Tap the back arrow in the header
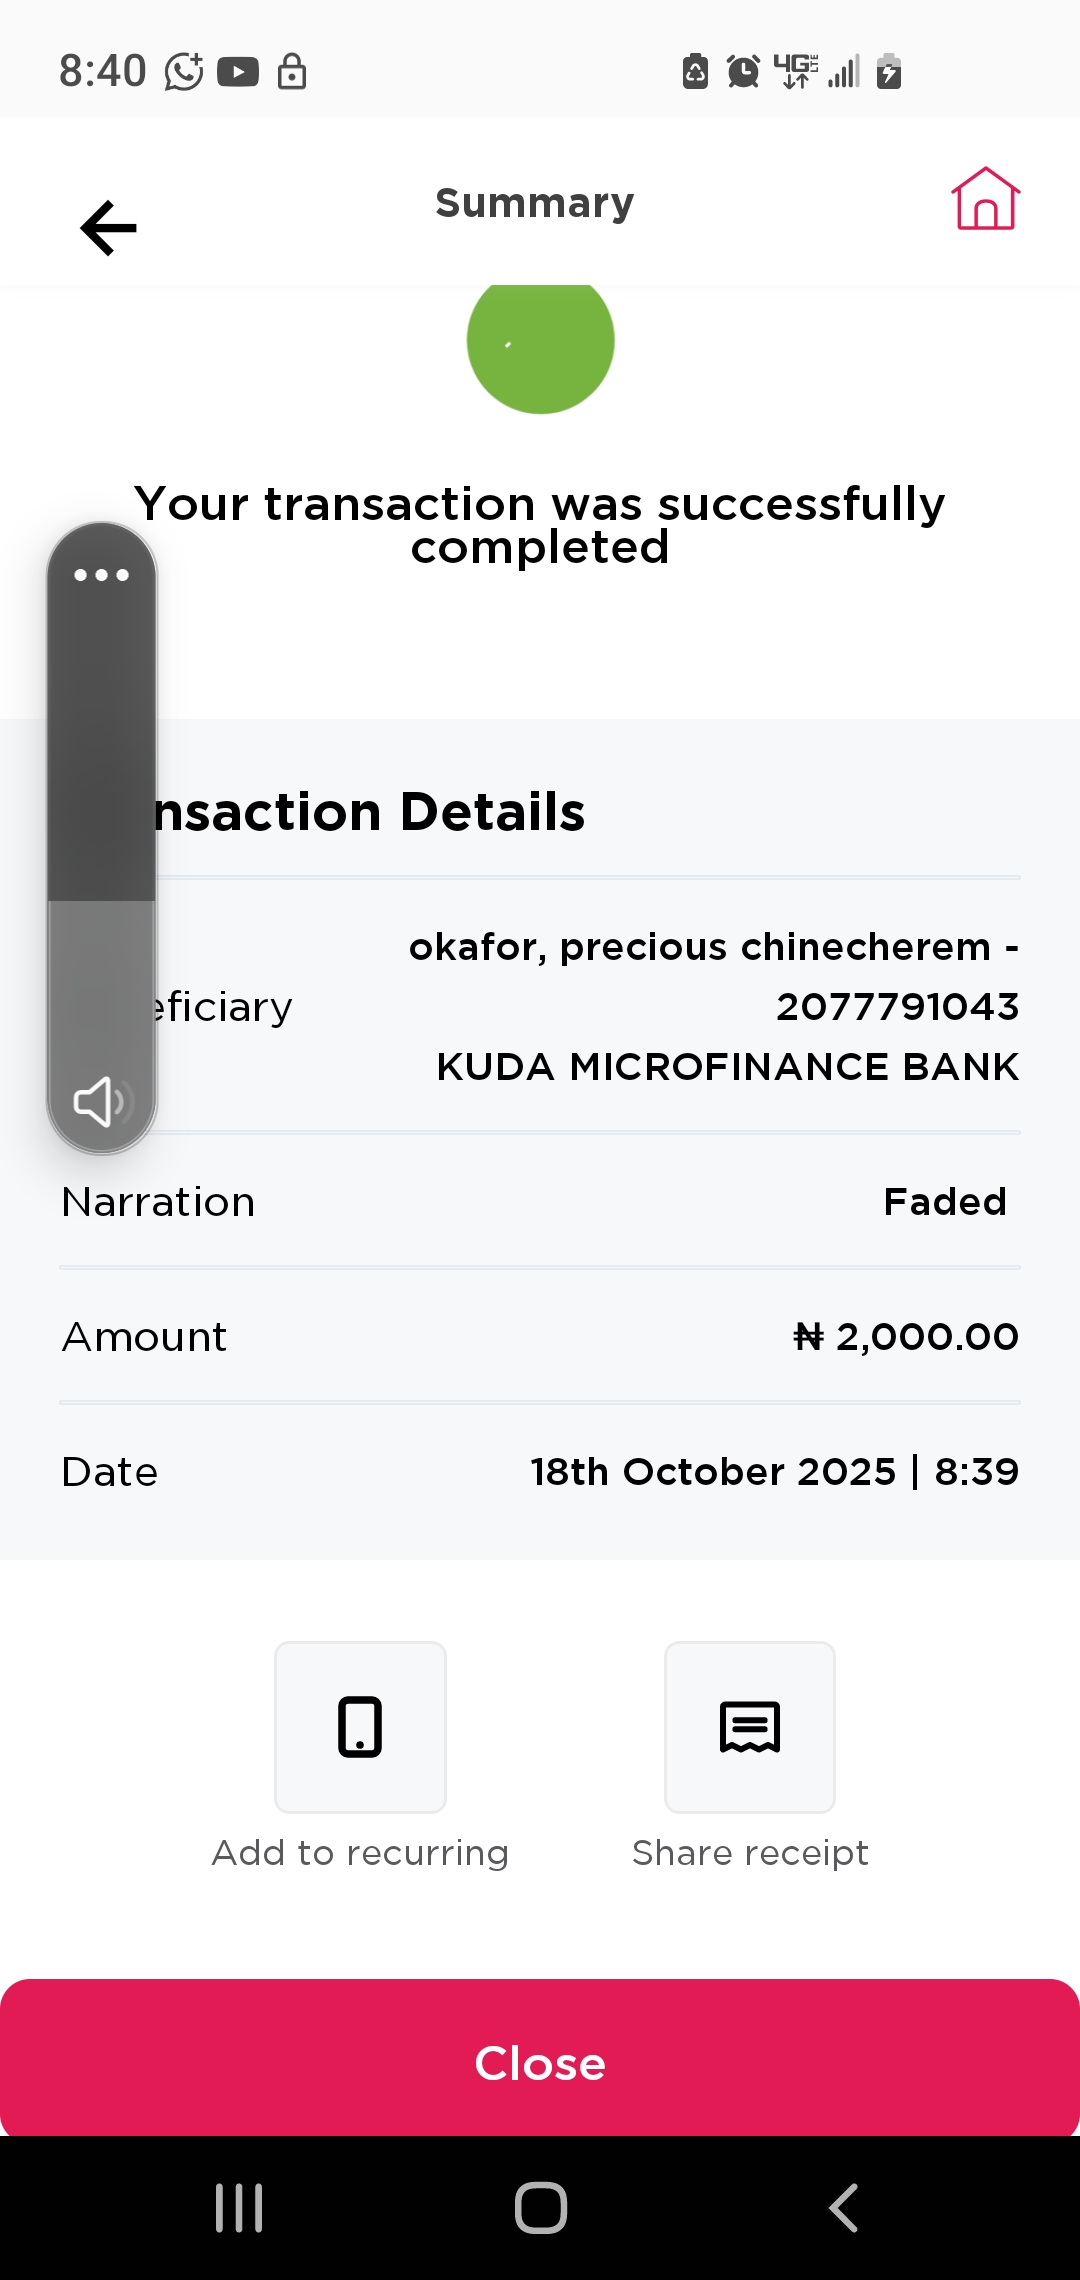 [x=108, y=228]
